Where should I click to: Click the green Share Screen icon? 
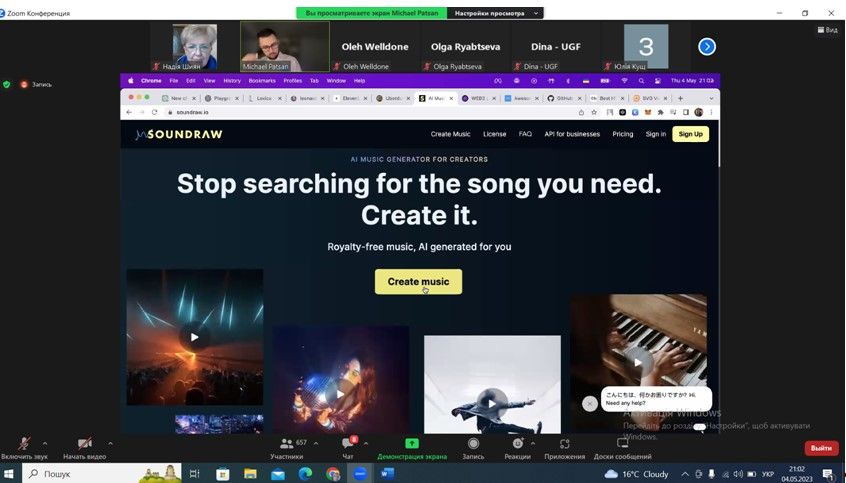411,444
